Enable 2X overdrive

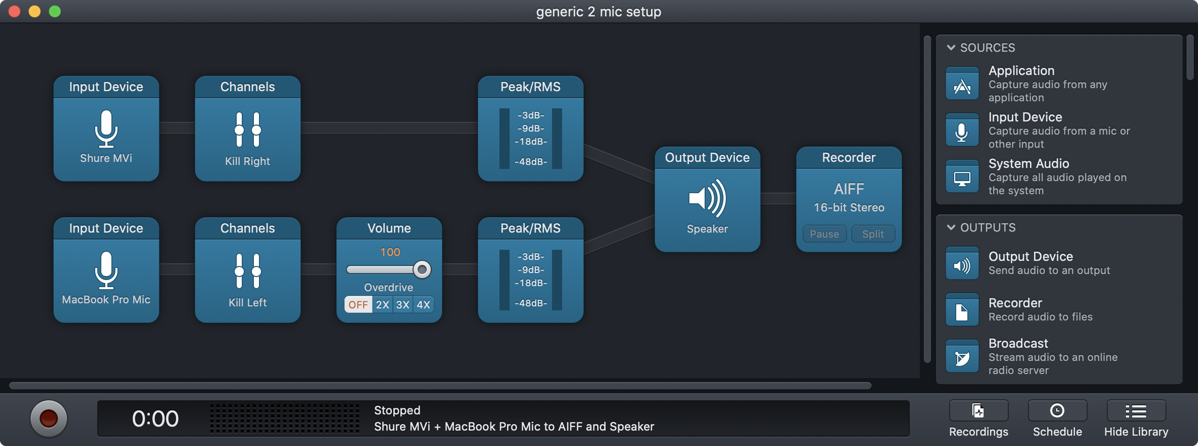coord(382,305)
